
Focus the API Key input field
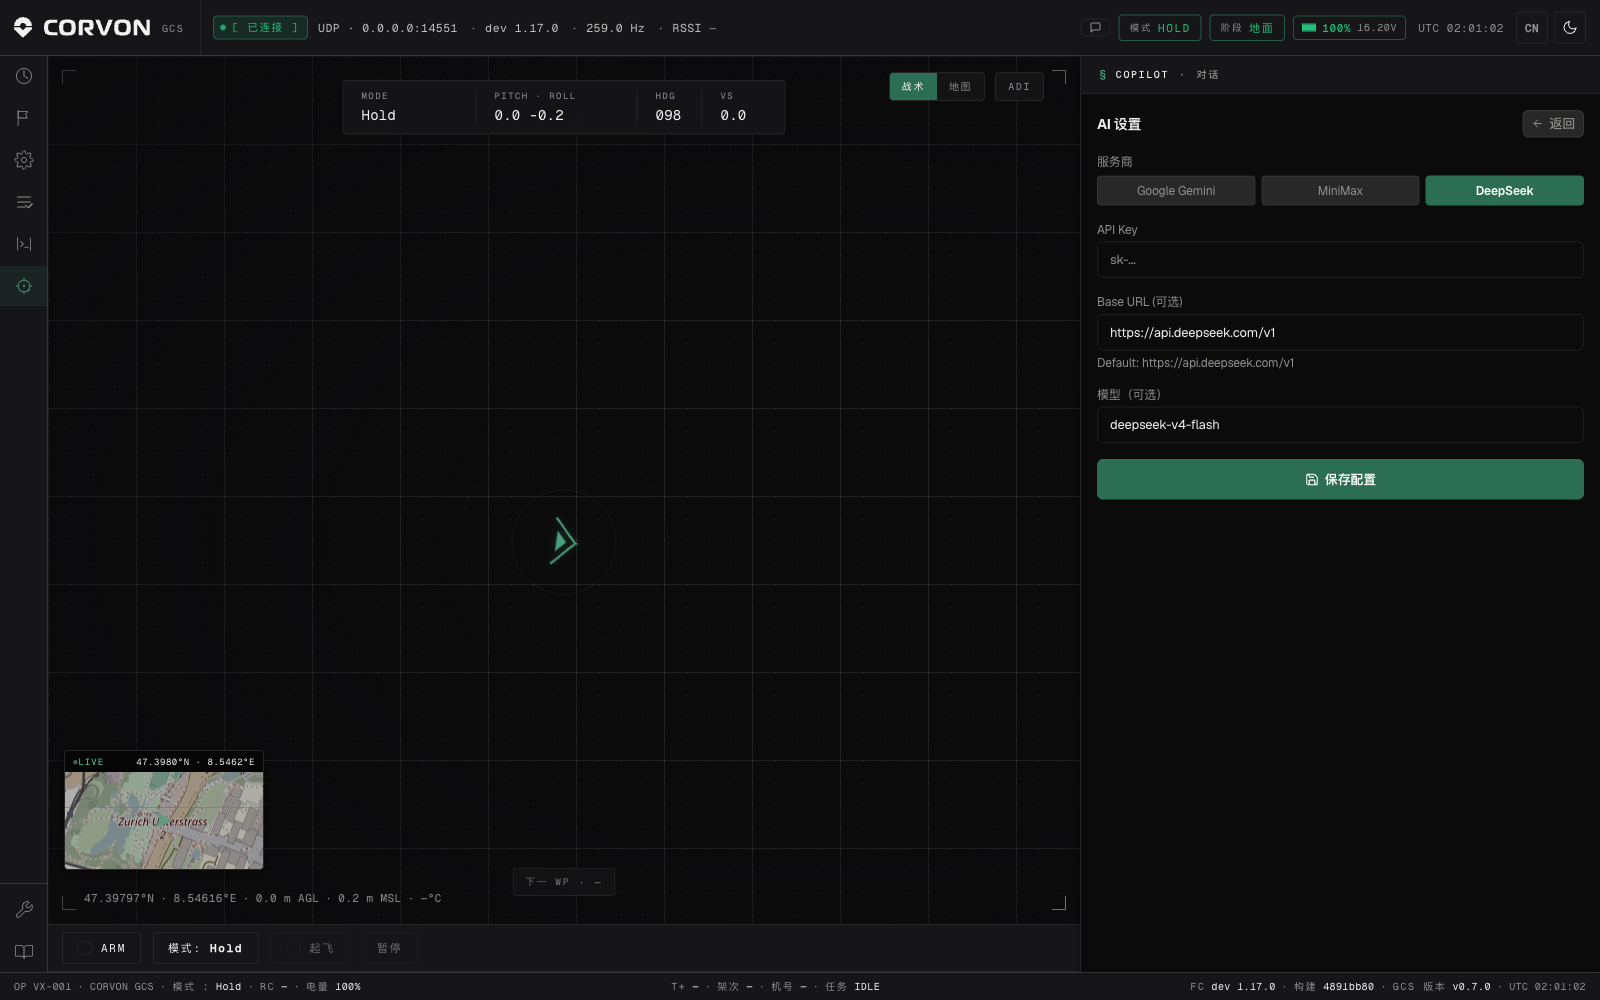point(1340,260)
